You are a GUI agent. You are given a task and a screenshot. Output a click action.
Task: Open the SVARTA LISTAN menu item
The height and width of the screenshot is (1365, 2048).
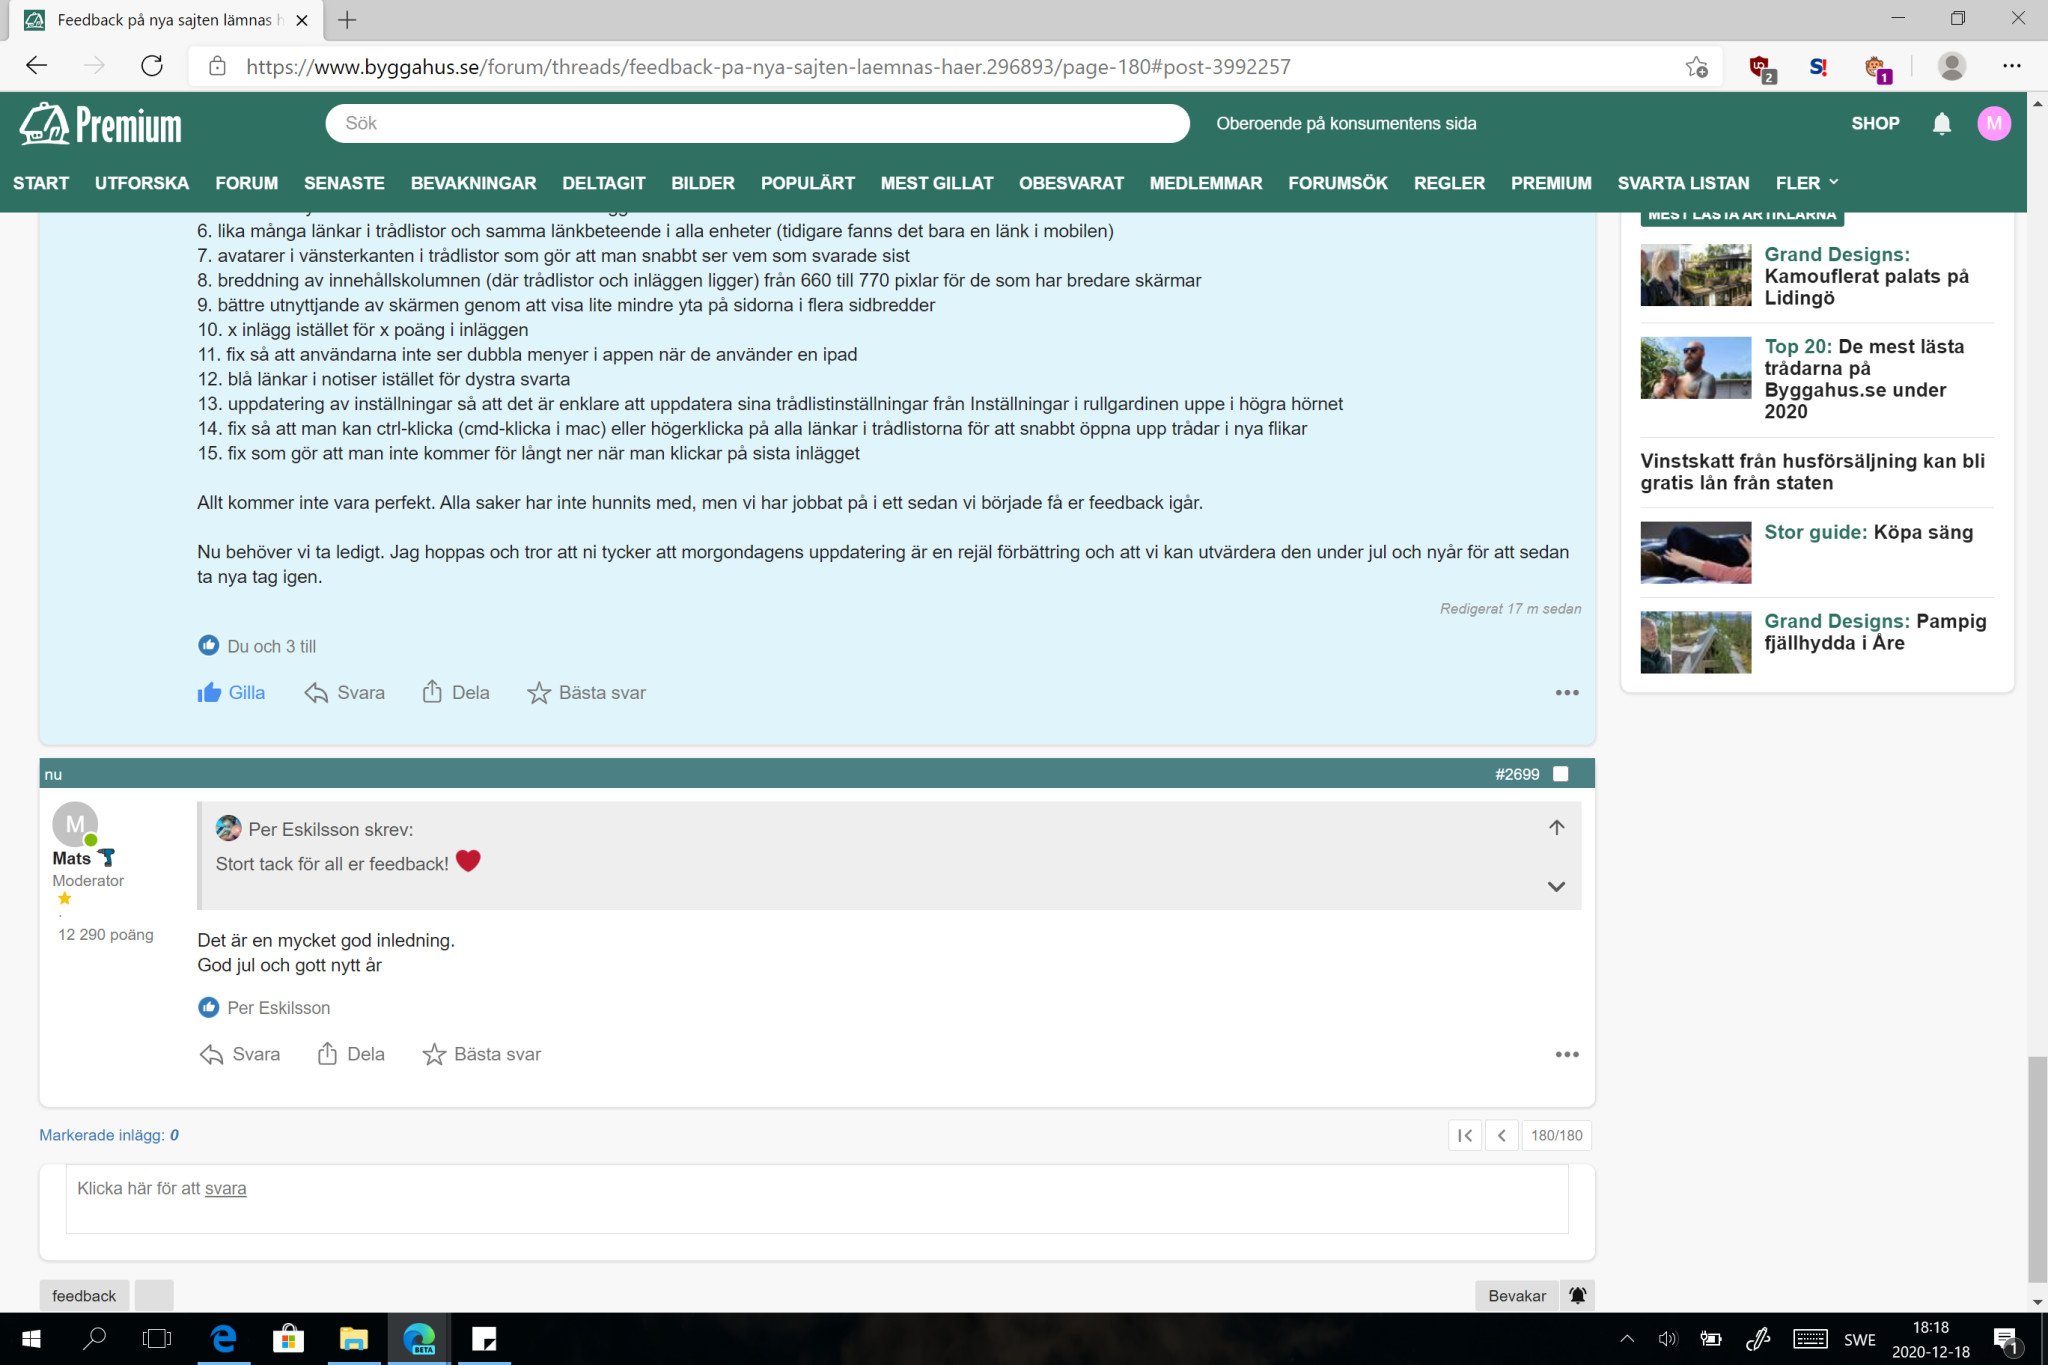pyautogui.click(x=1683, y=183)
